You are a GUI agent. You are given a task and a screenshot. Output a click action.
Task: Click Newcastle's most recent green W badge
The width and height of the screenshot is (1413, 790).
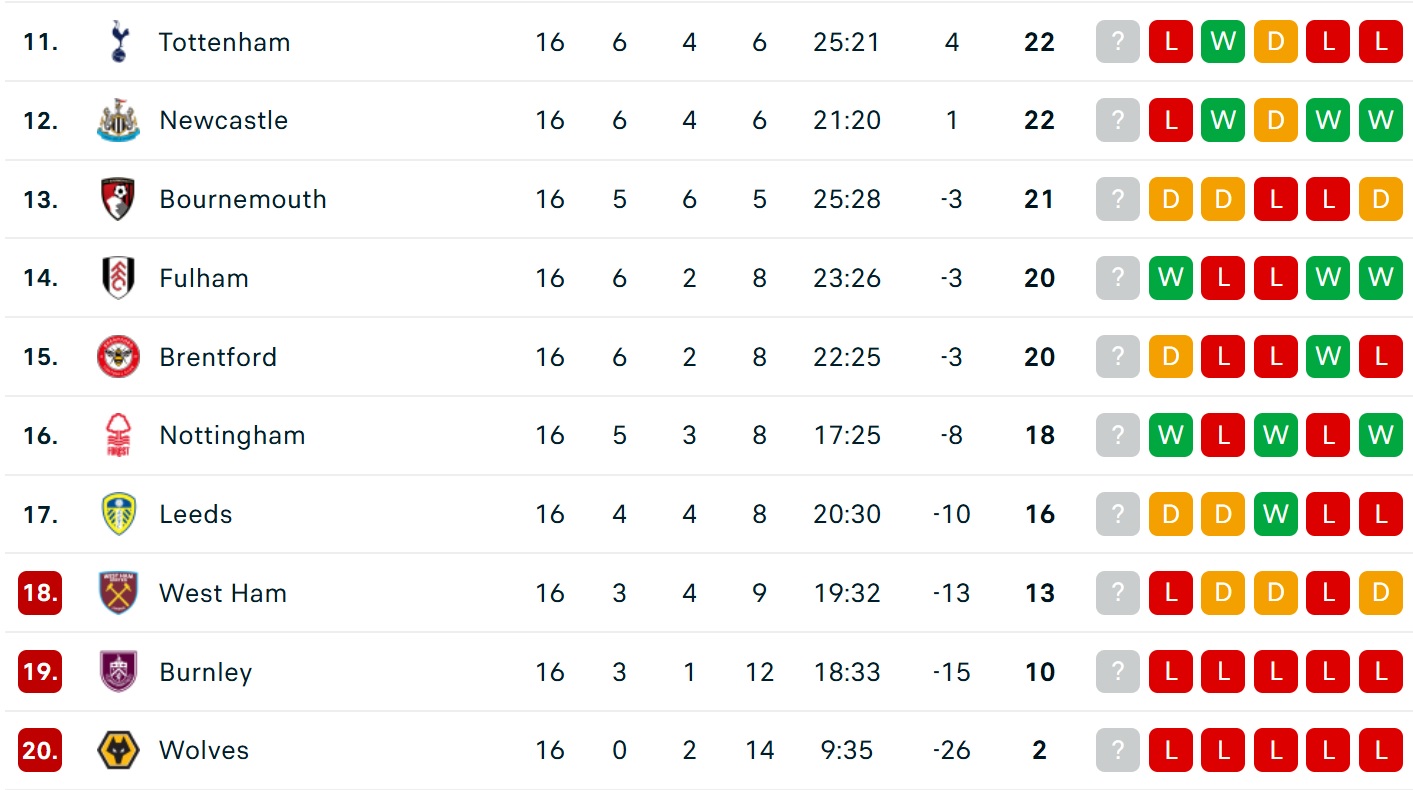[1223, 121]
